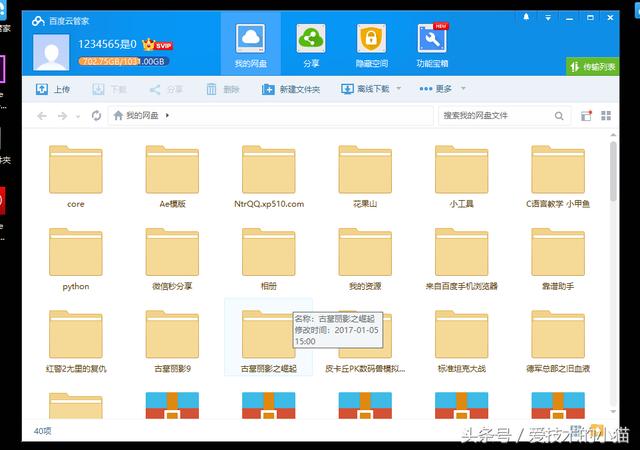640x450 pixels.
Task: Expand the 更多 dropdown arrow
Action: tap(463, 88)
